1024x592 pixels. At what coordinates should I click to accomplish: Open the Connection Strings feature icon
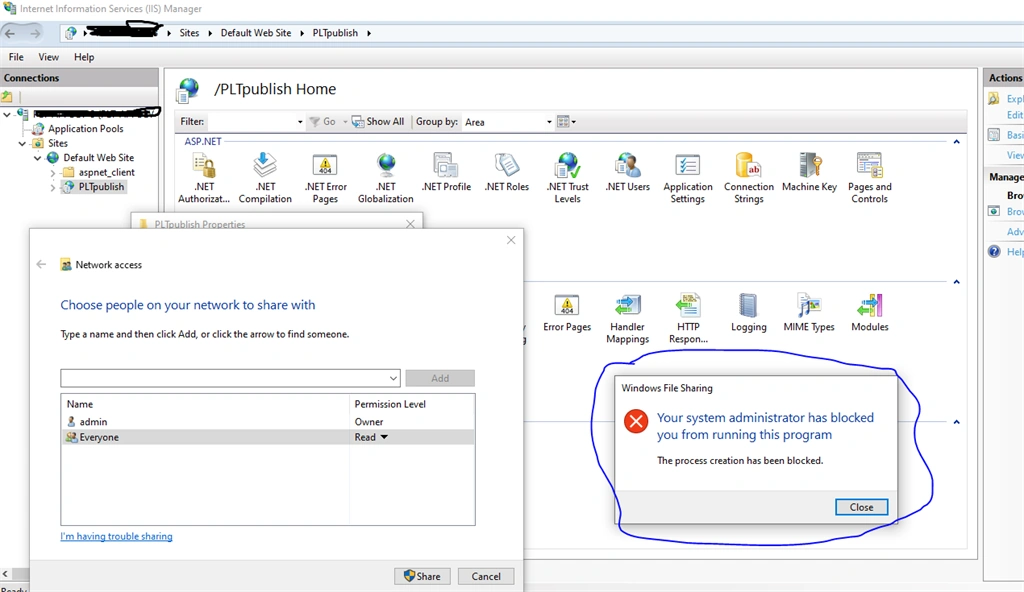(x=748, y=178)
